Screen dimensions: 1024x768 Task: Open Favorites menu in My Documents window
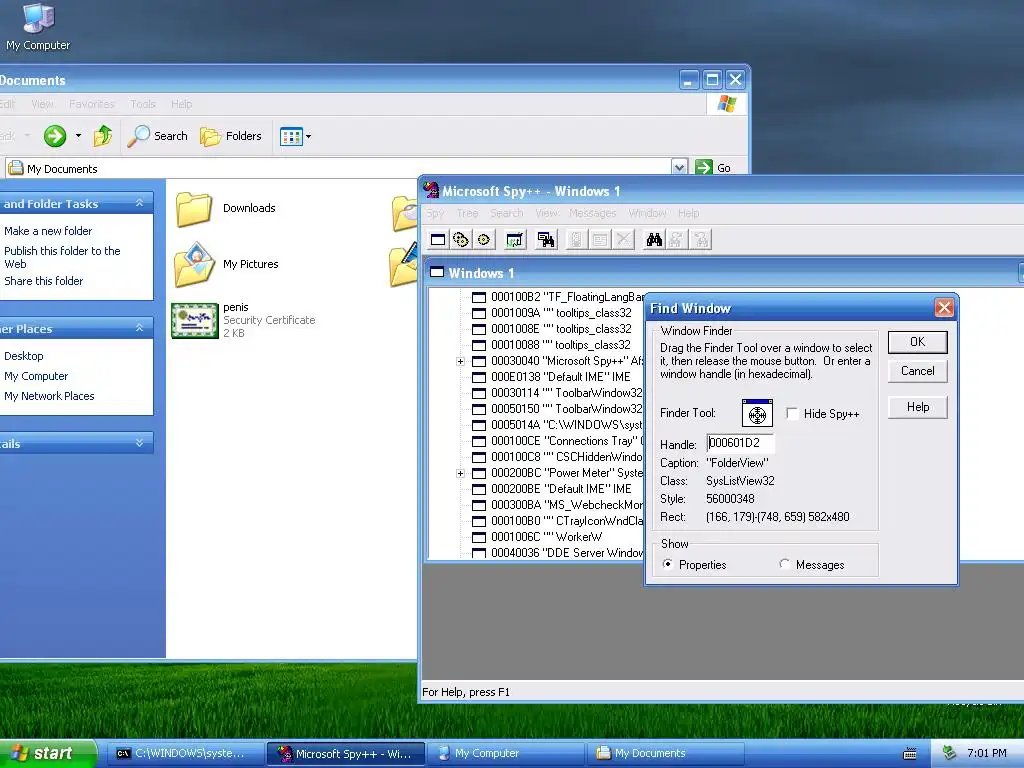point(91,104)
